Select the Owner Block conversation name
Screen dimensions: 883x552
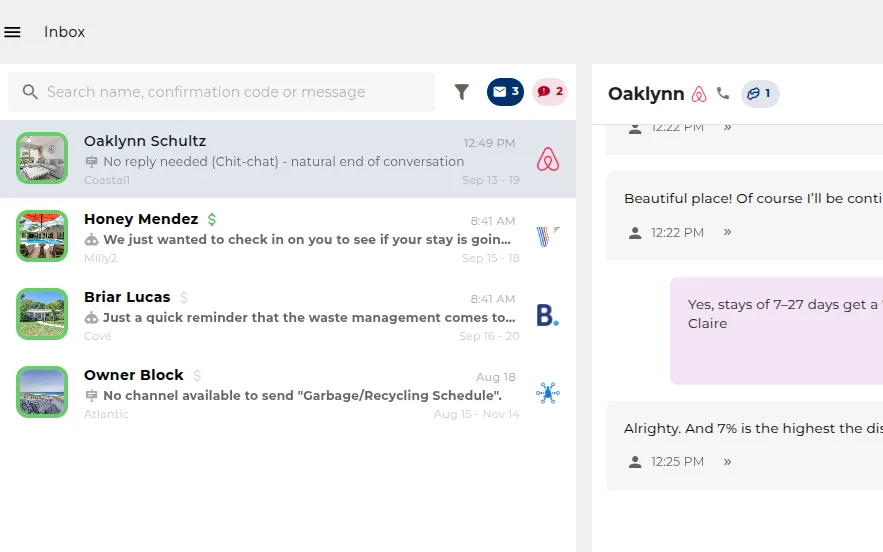[133, 375]
